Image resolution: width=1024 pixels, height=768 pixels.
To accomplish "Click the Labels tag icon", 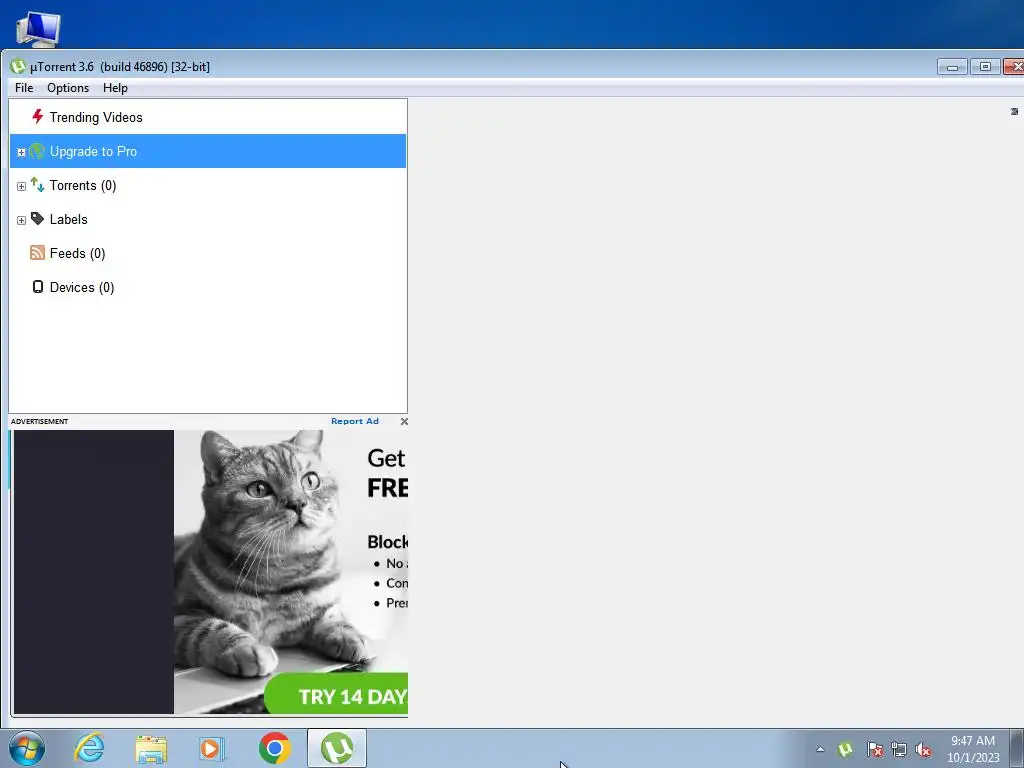I will [x=37, y=219].
